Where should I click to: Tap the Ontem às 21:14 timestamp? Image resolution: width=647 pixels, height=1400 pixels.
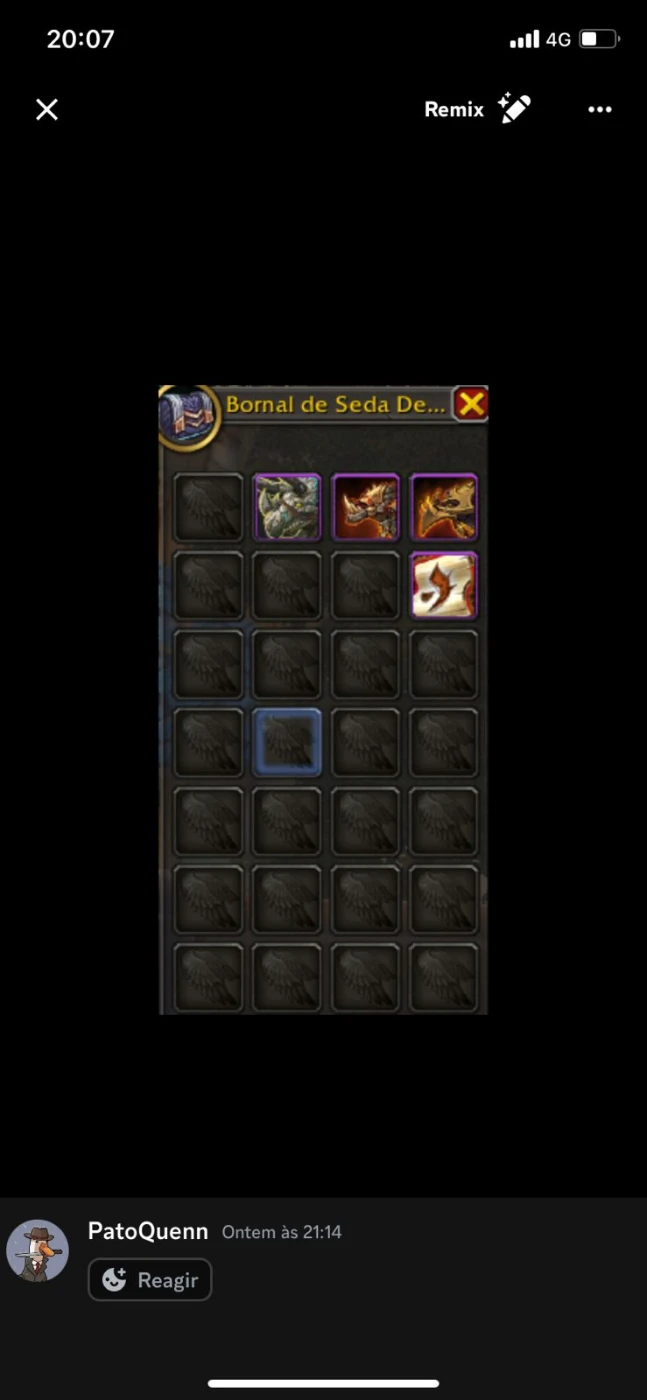[282, 1232]
